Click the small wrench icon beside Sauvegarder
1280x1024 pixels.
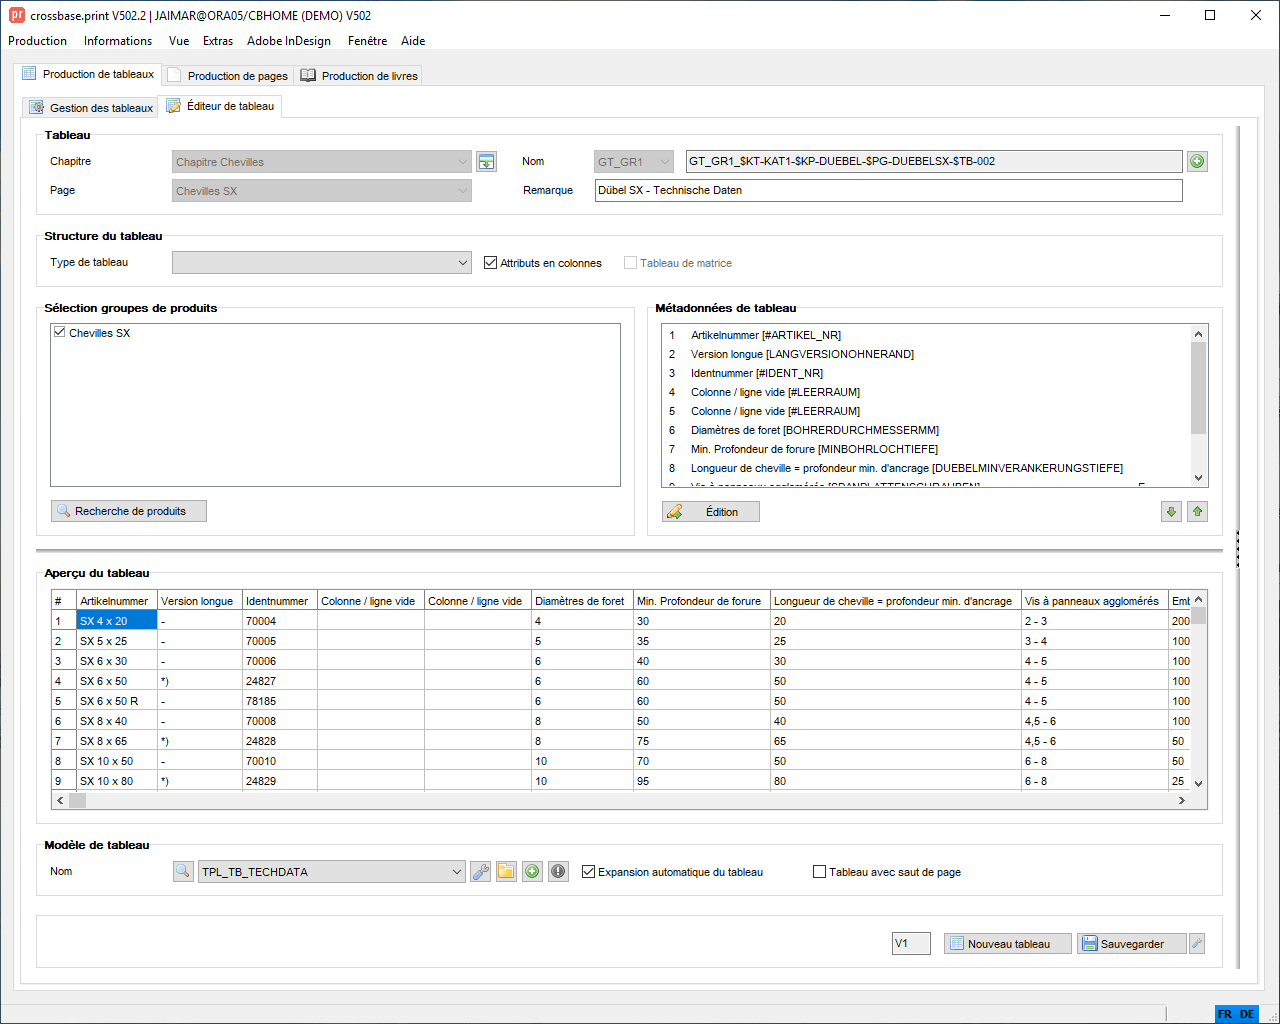[x=1197, y=943]
